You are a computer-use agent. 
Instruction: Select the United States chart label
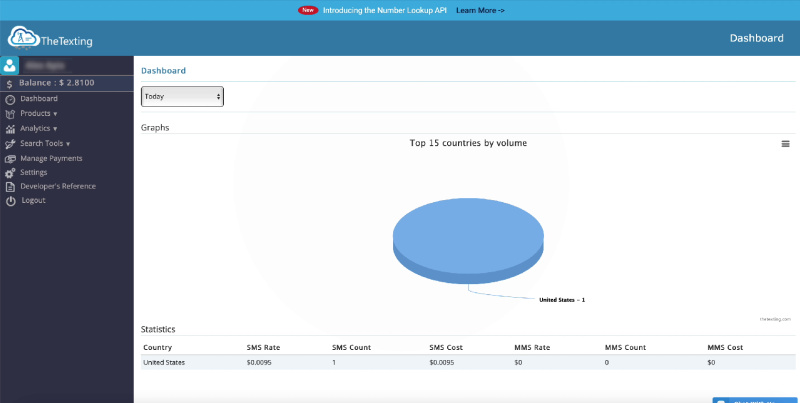561,300
